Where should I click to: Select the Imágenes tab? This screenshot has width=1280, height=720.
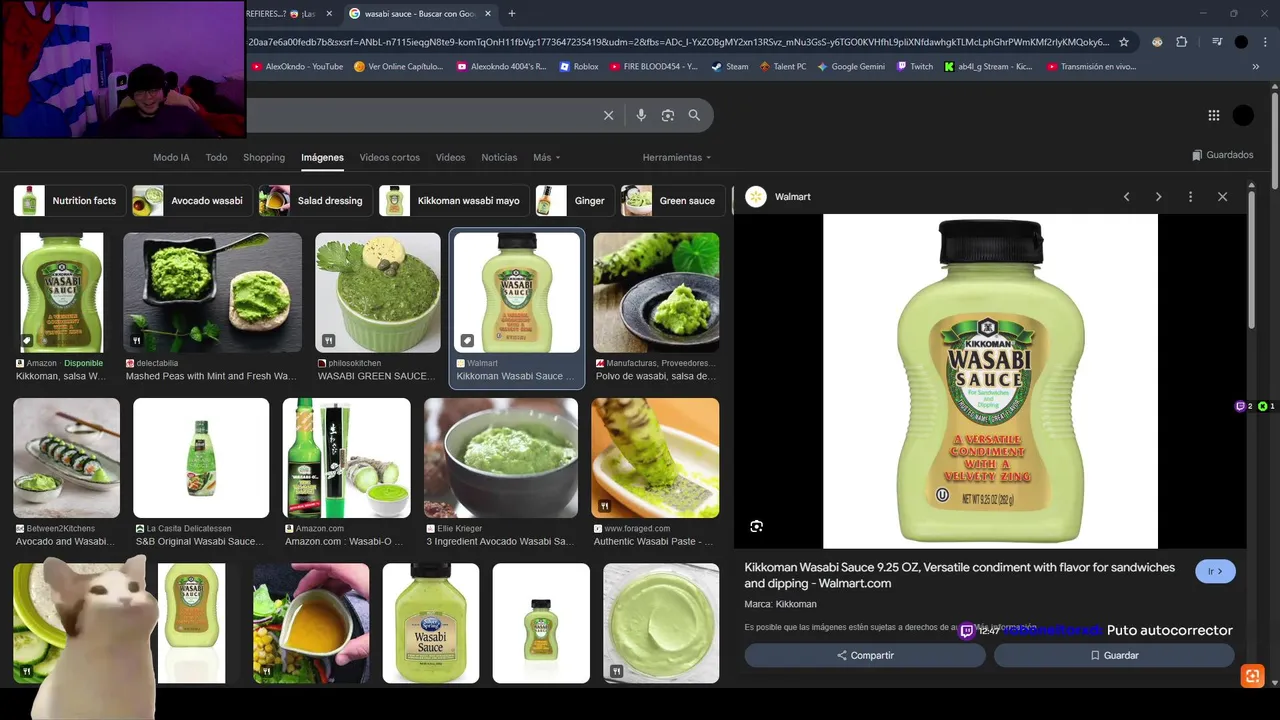[322, 157]
